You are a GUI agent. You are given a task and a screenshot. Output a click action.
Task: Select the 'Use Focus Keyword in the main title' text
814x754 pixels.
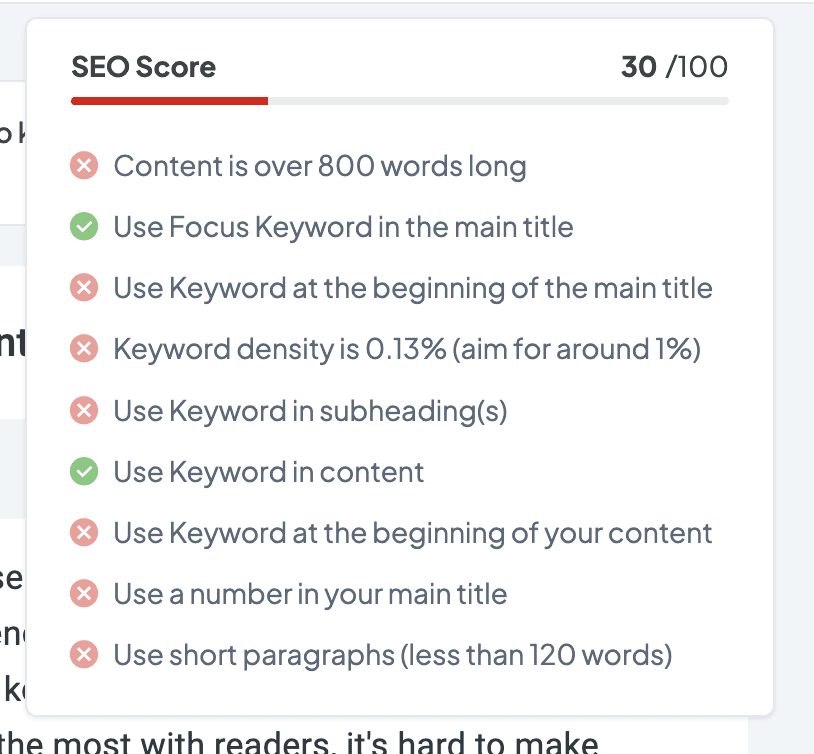343,227
